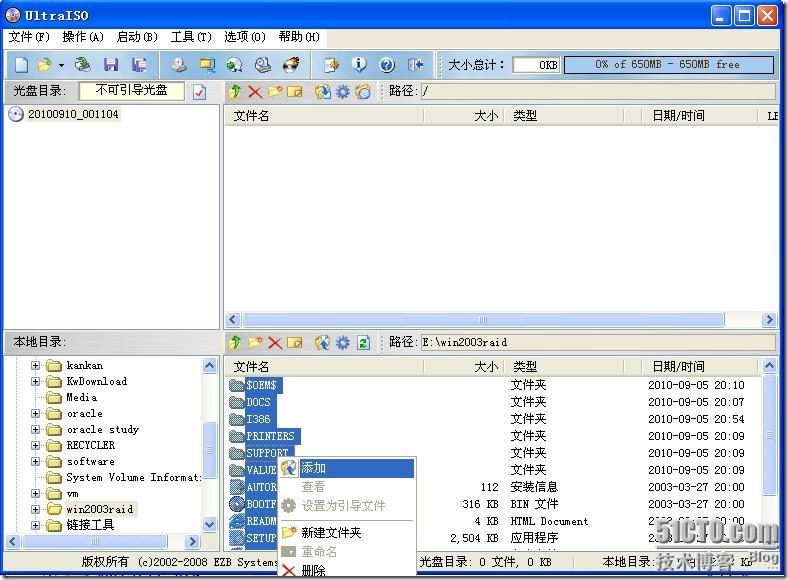
Task: Click the Save As multi-floppy icon
Action: [139, 65]
